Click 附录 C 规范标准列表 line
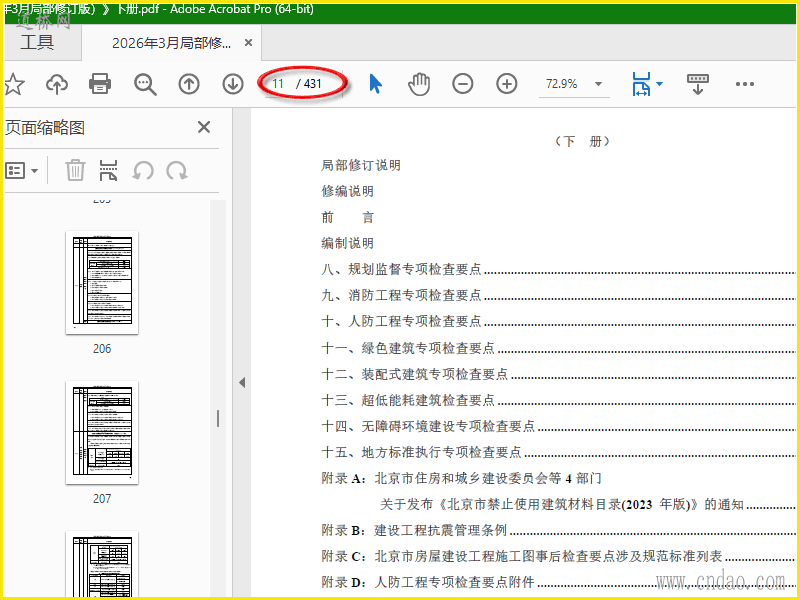Image resolution: width=800 pixels, height=600 pixels. [x=558, y=556]
